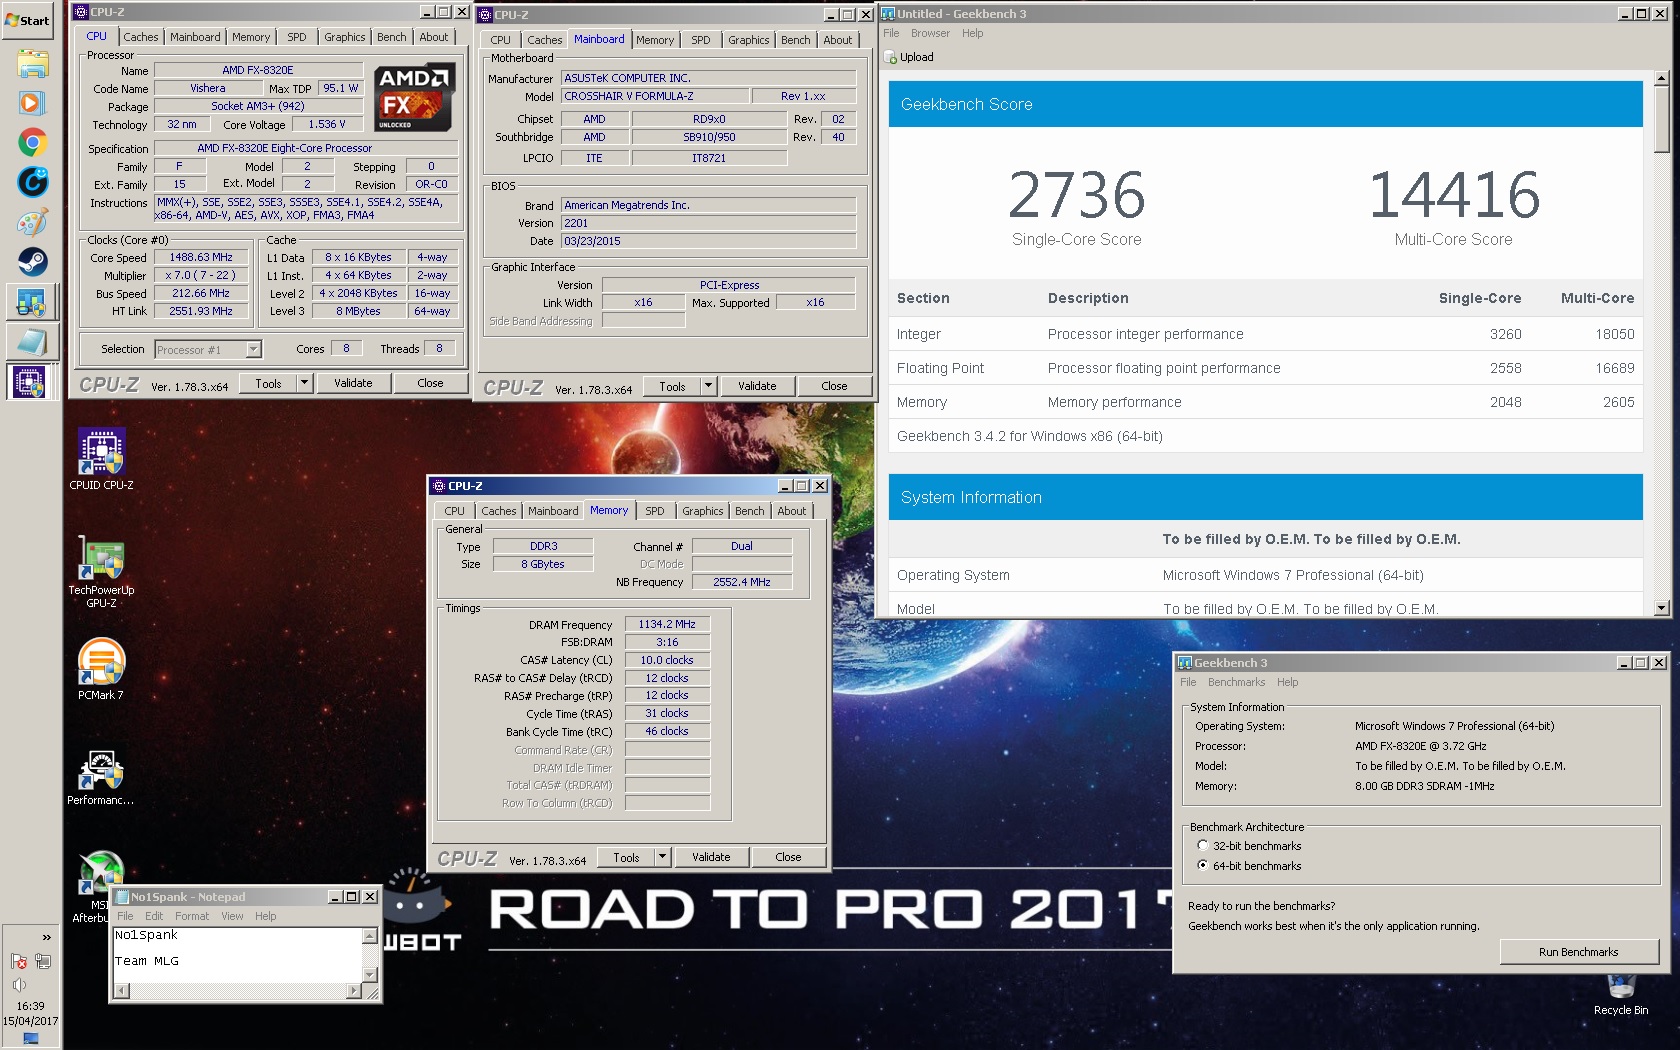Click the network tray icon
The height and width of the screenshot is (1050, 1680).
(43, 961)
